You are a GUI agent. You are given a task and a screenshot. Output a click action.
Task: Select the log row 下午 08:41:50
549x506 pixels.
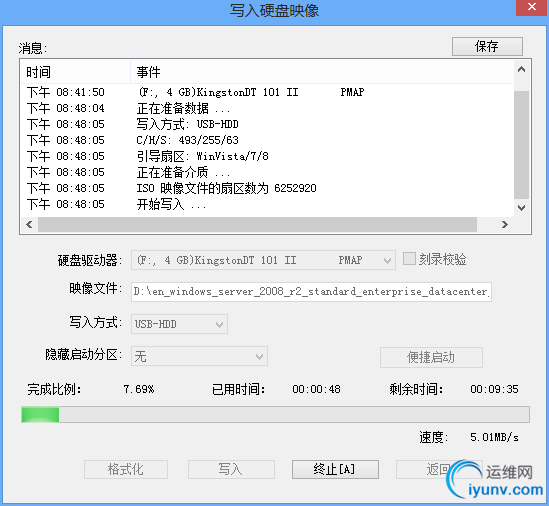[x=267, y=92]
